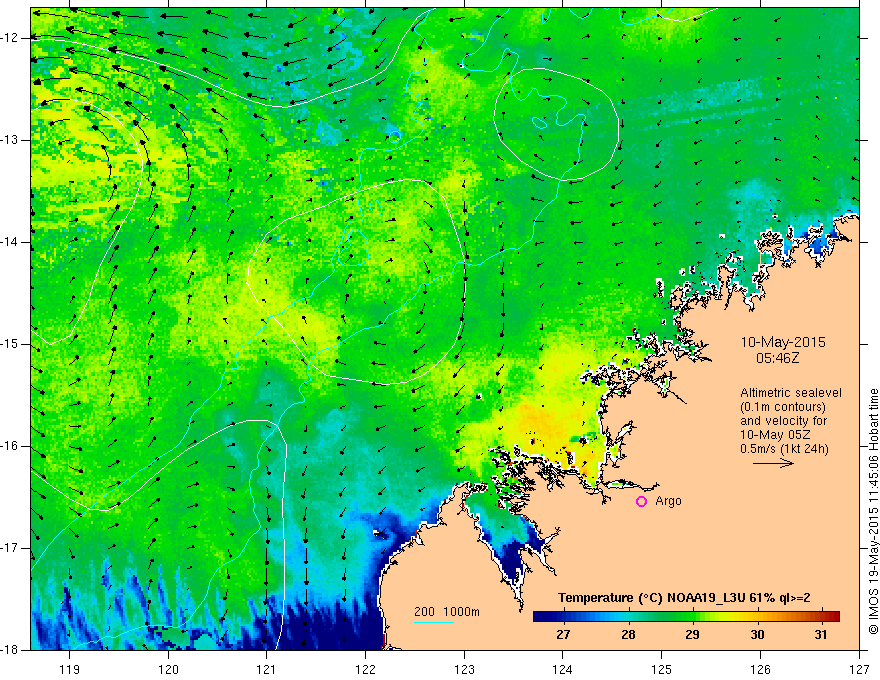Screen dimensions: 880x680
Task: Click latitude label -15 on left axis
Action: coord(10,344)
